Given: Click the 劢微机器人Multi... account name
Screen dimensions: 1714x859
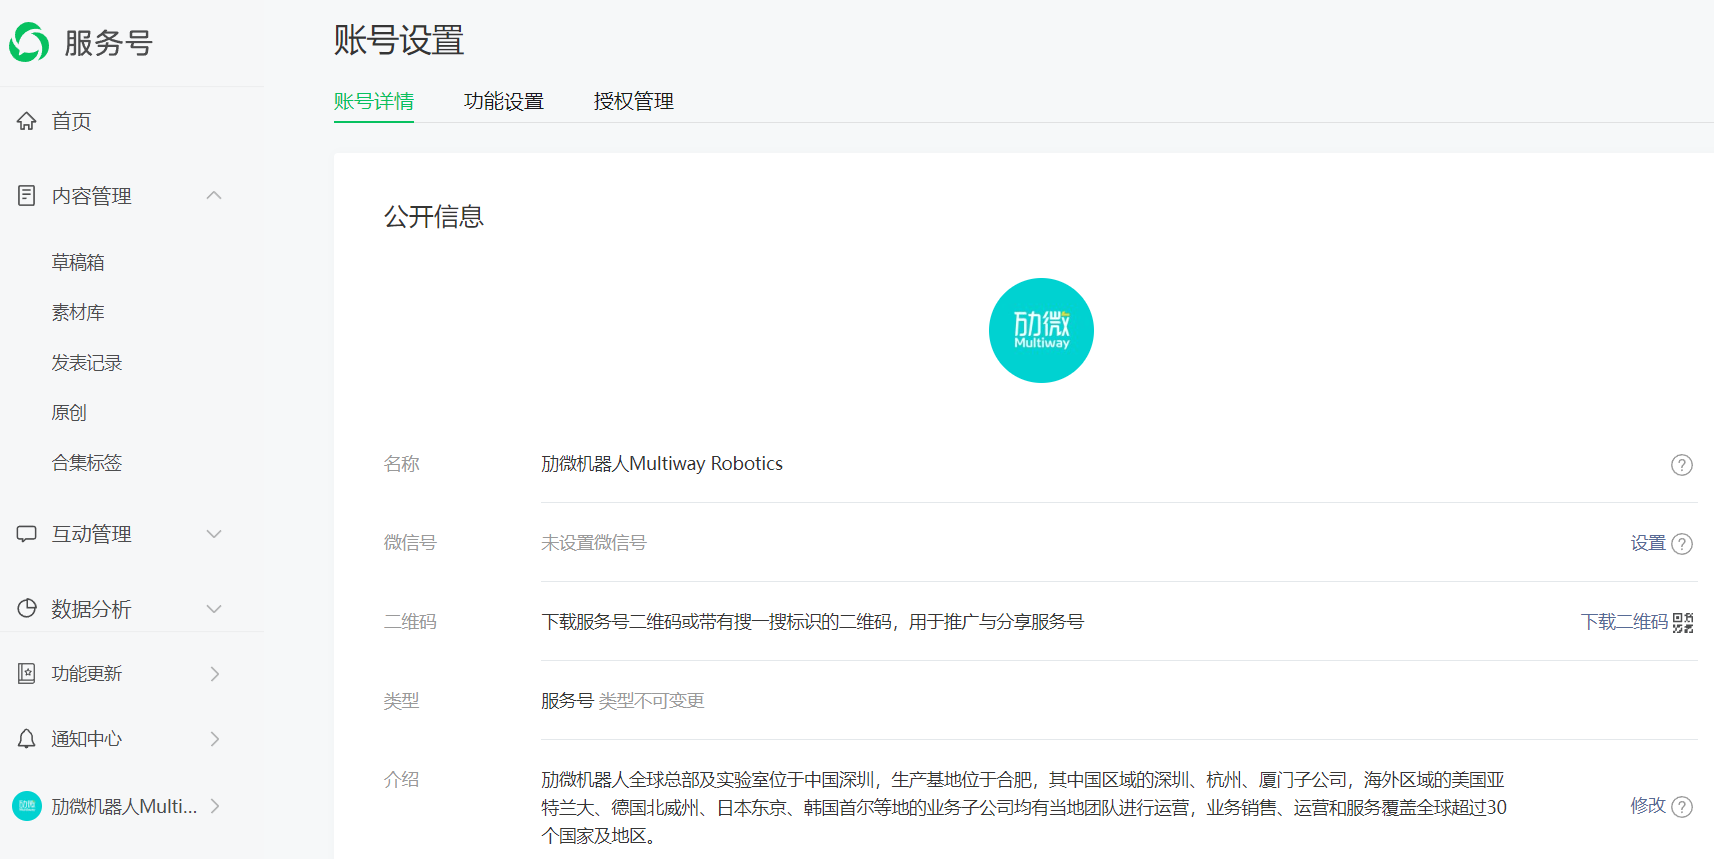Looking at the screenshot, I should [x=124, y=806].
